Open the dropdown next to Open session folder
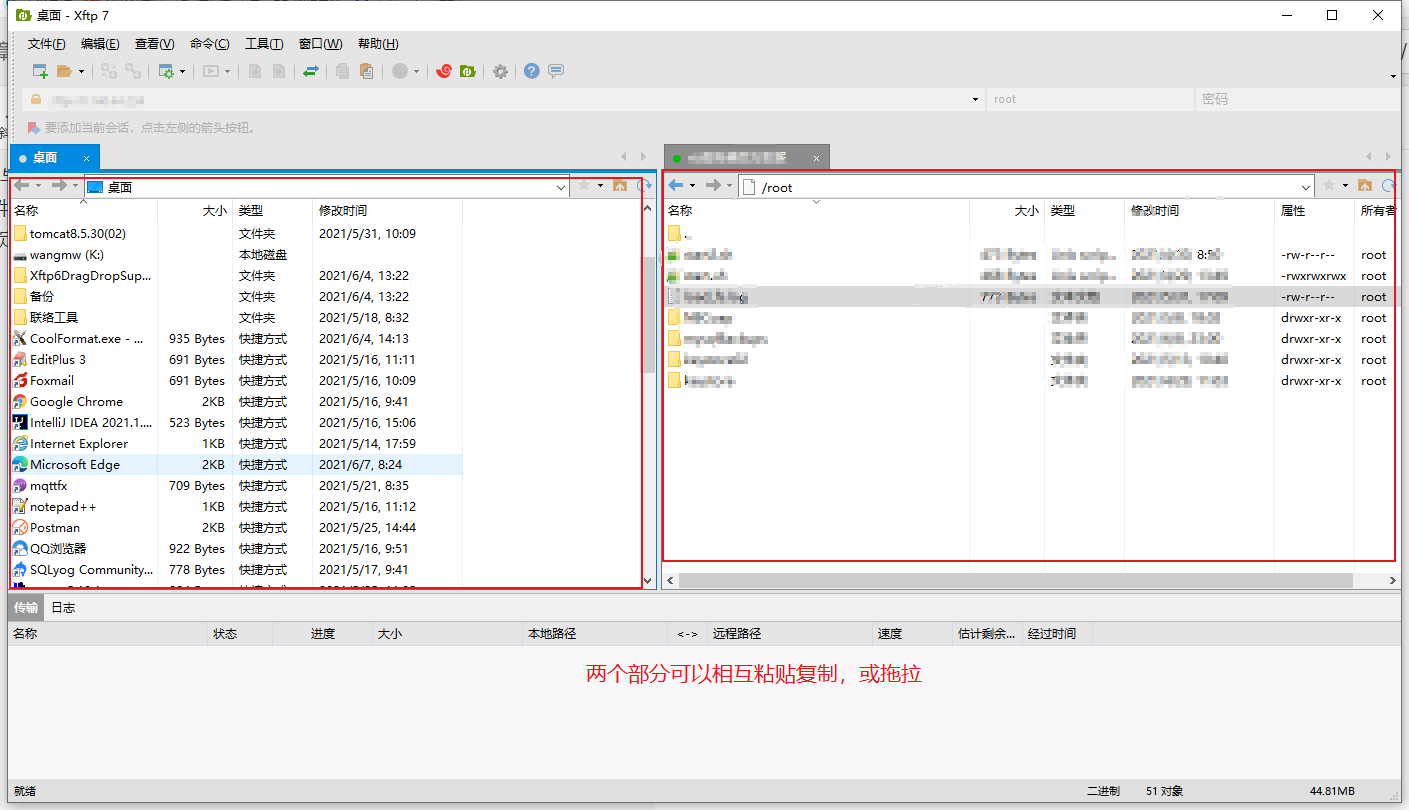This screenshot has height=810, width=1409. 81,72
